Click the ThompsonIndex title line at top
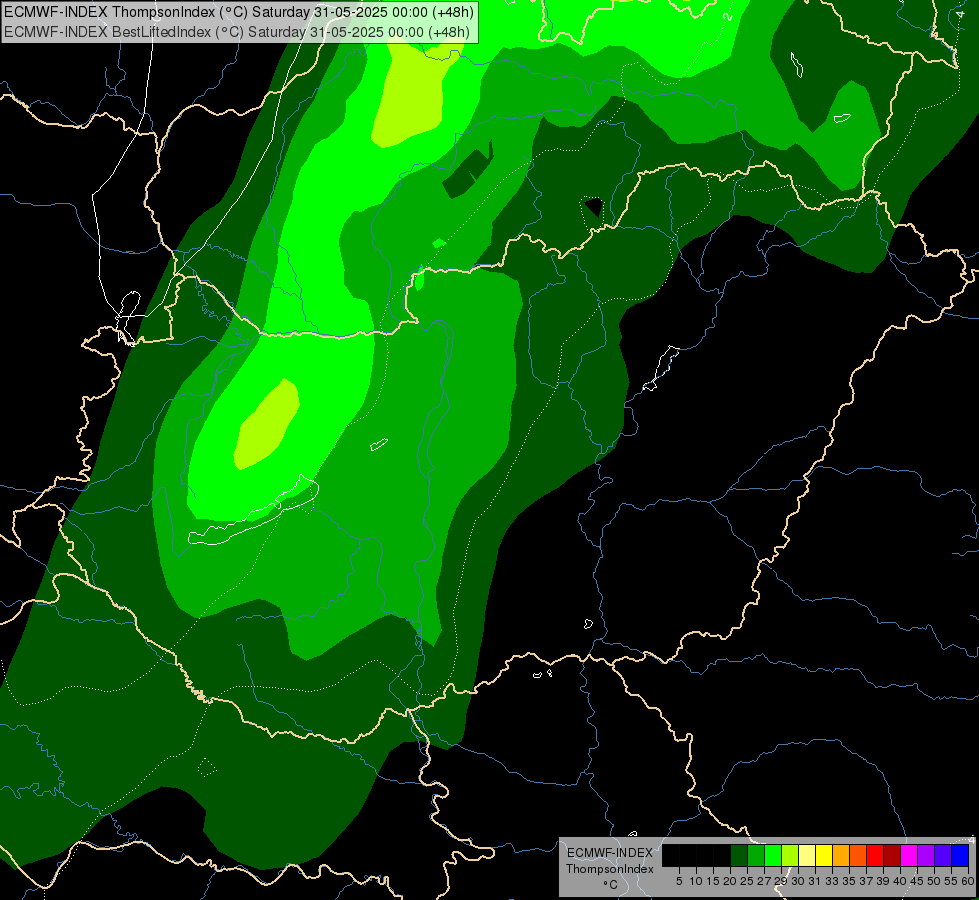The image size is (979, 900). click(x=239, y=12)
